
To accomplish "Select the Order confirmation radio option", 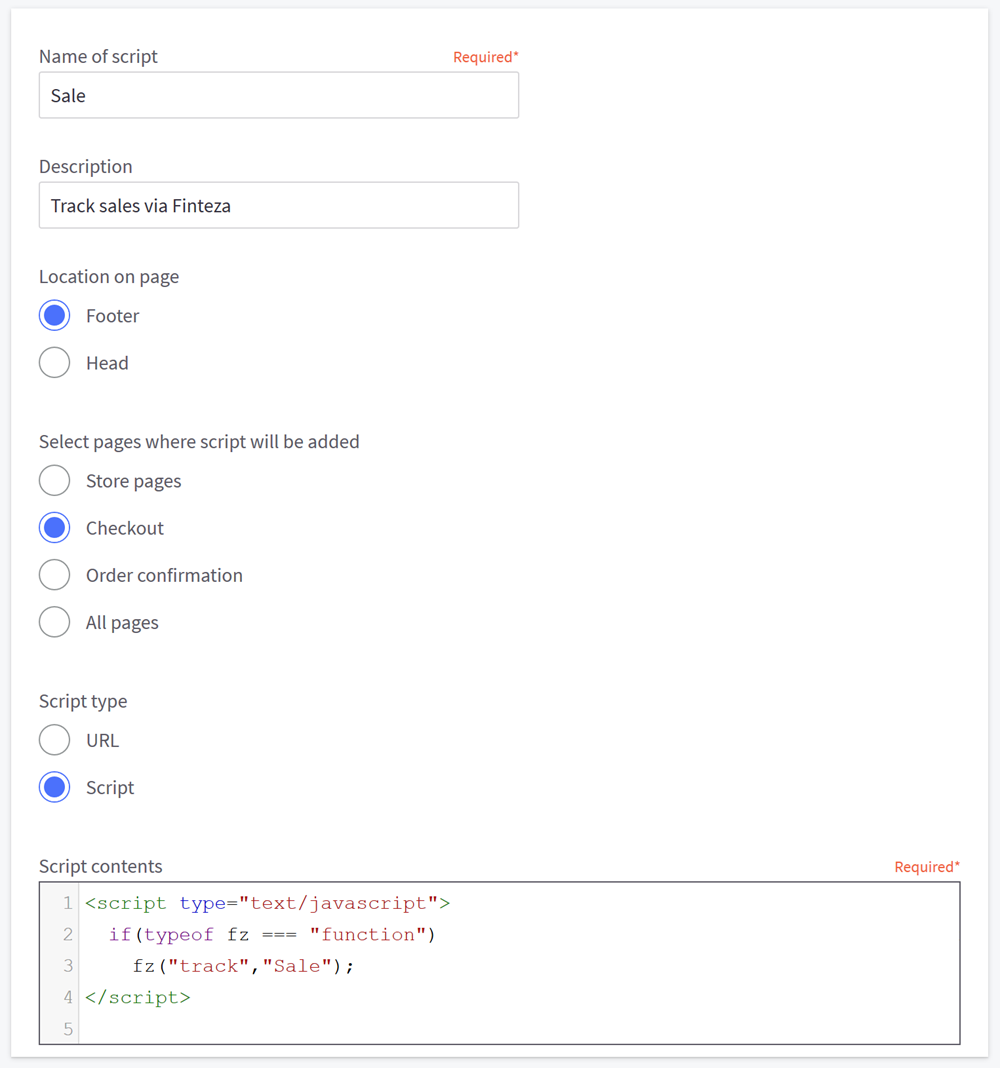I will pos(55,575).
